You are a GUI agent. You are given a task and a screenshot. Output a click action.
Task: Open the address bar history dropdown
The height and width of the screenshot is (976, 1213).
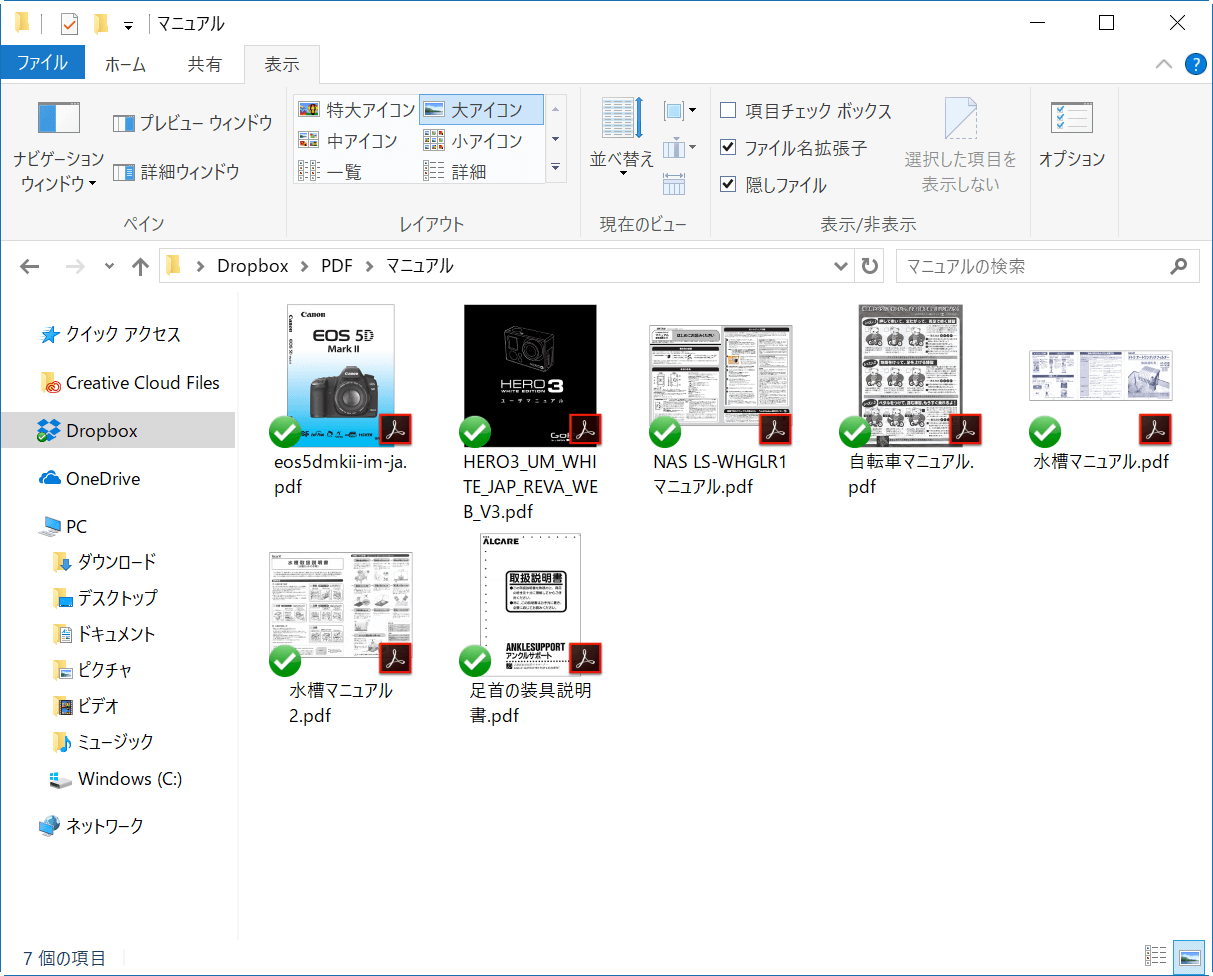click(842, 266)
